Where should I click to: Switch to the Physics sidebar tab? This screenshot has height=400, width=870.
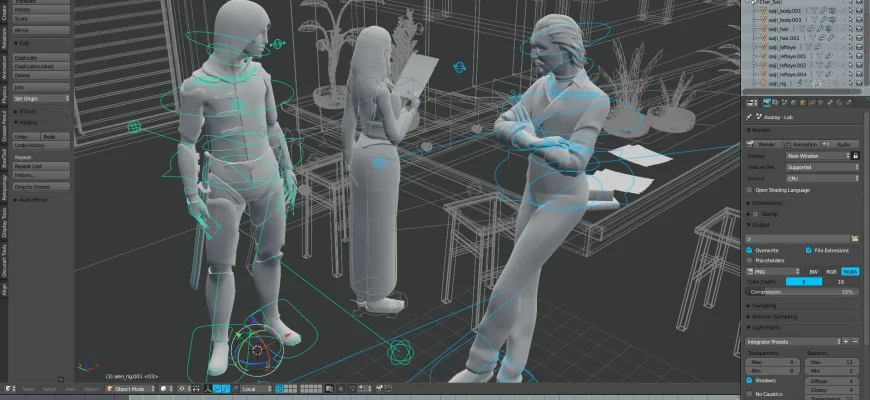(x=4, y=95)
